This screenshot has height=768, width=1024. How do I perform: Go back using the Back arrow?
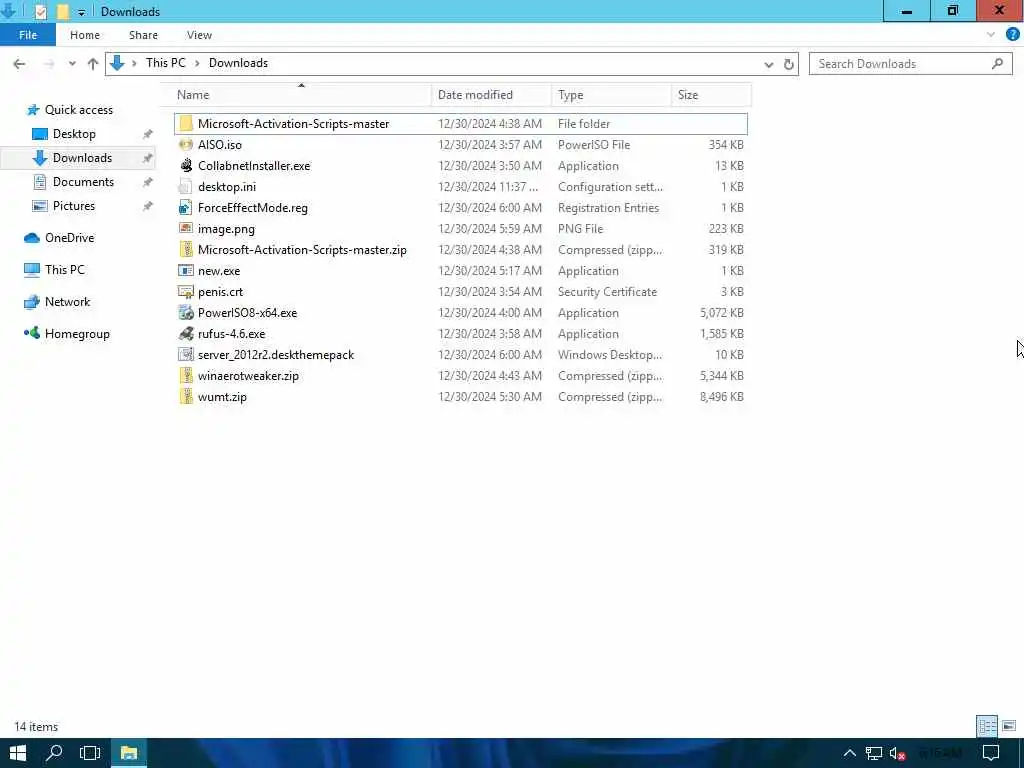click(x=19, y=63)
